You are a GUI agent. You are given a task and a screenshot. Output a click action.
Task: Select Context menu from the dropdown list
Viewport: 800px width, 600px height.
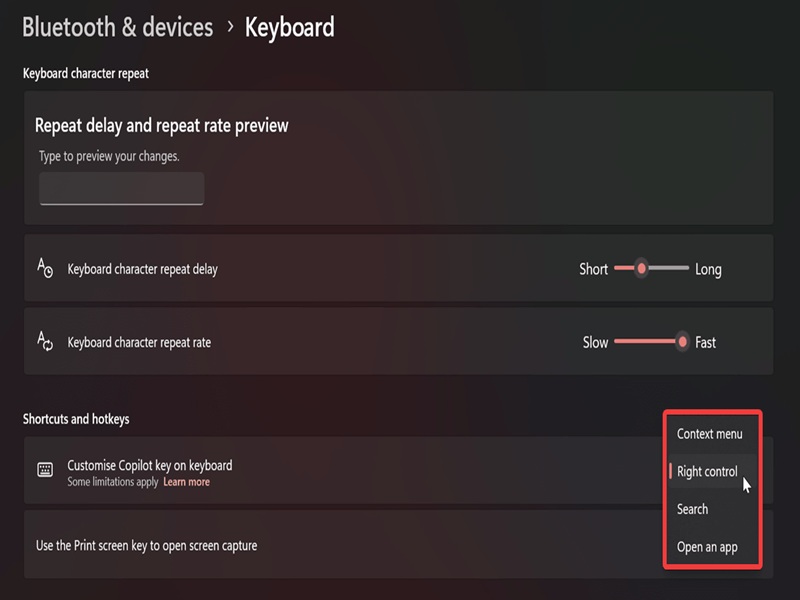tap(709, 434)
